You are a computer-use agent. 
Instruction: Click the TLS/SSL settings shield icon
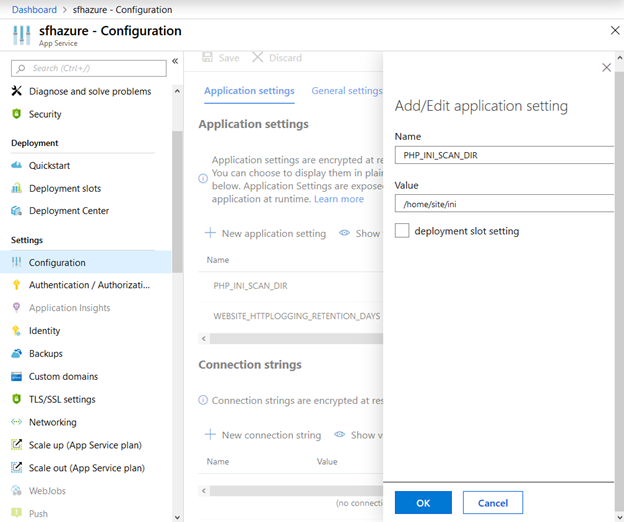16,399
